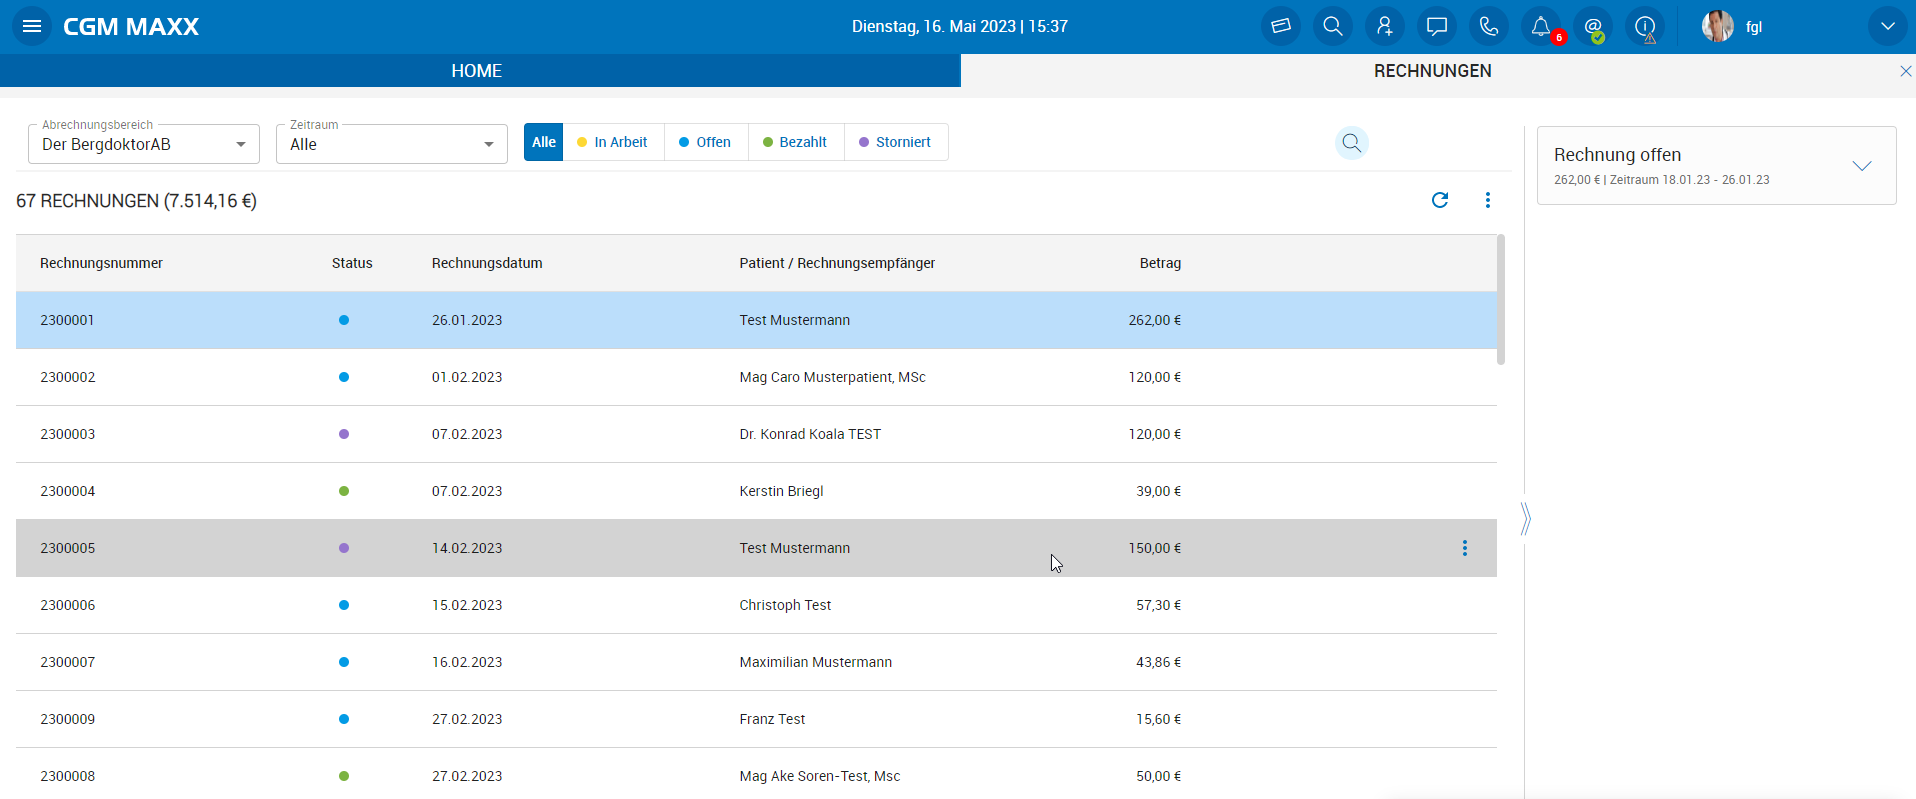The width and height of the screenshot is (1916, 799).
Task: Sort by Rechnungsnummer column header
Action: (101, 263)
